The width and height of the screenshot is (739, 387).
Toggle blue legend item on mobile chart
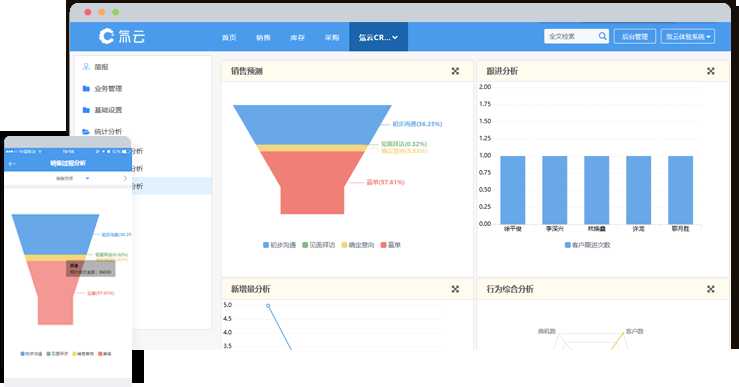coord(32,354)
